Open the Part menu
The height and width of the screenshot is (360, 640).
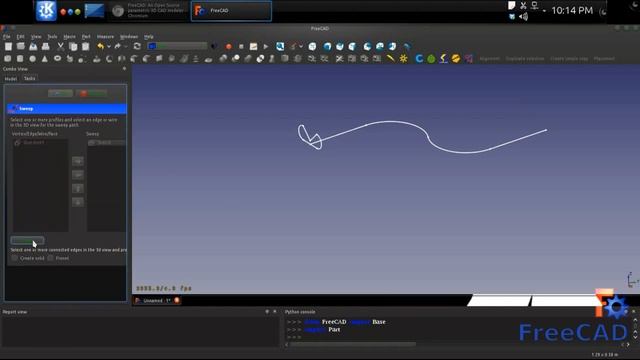[86, 37]
